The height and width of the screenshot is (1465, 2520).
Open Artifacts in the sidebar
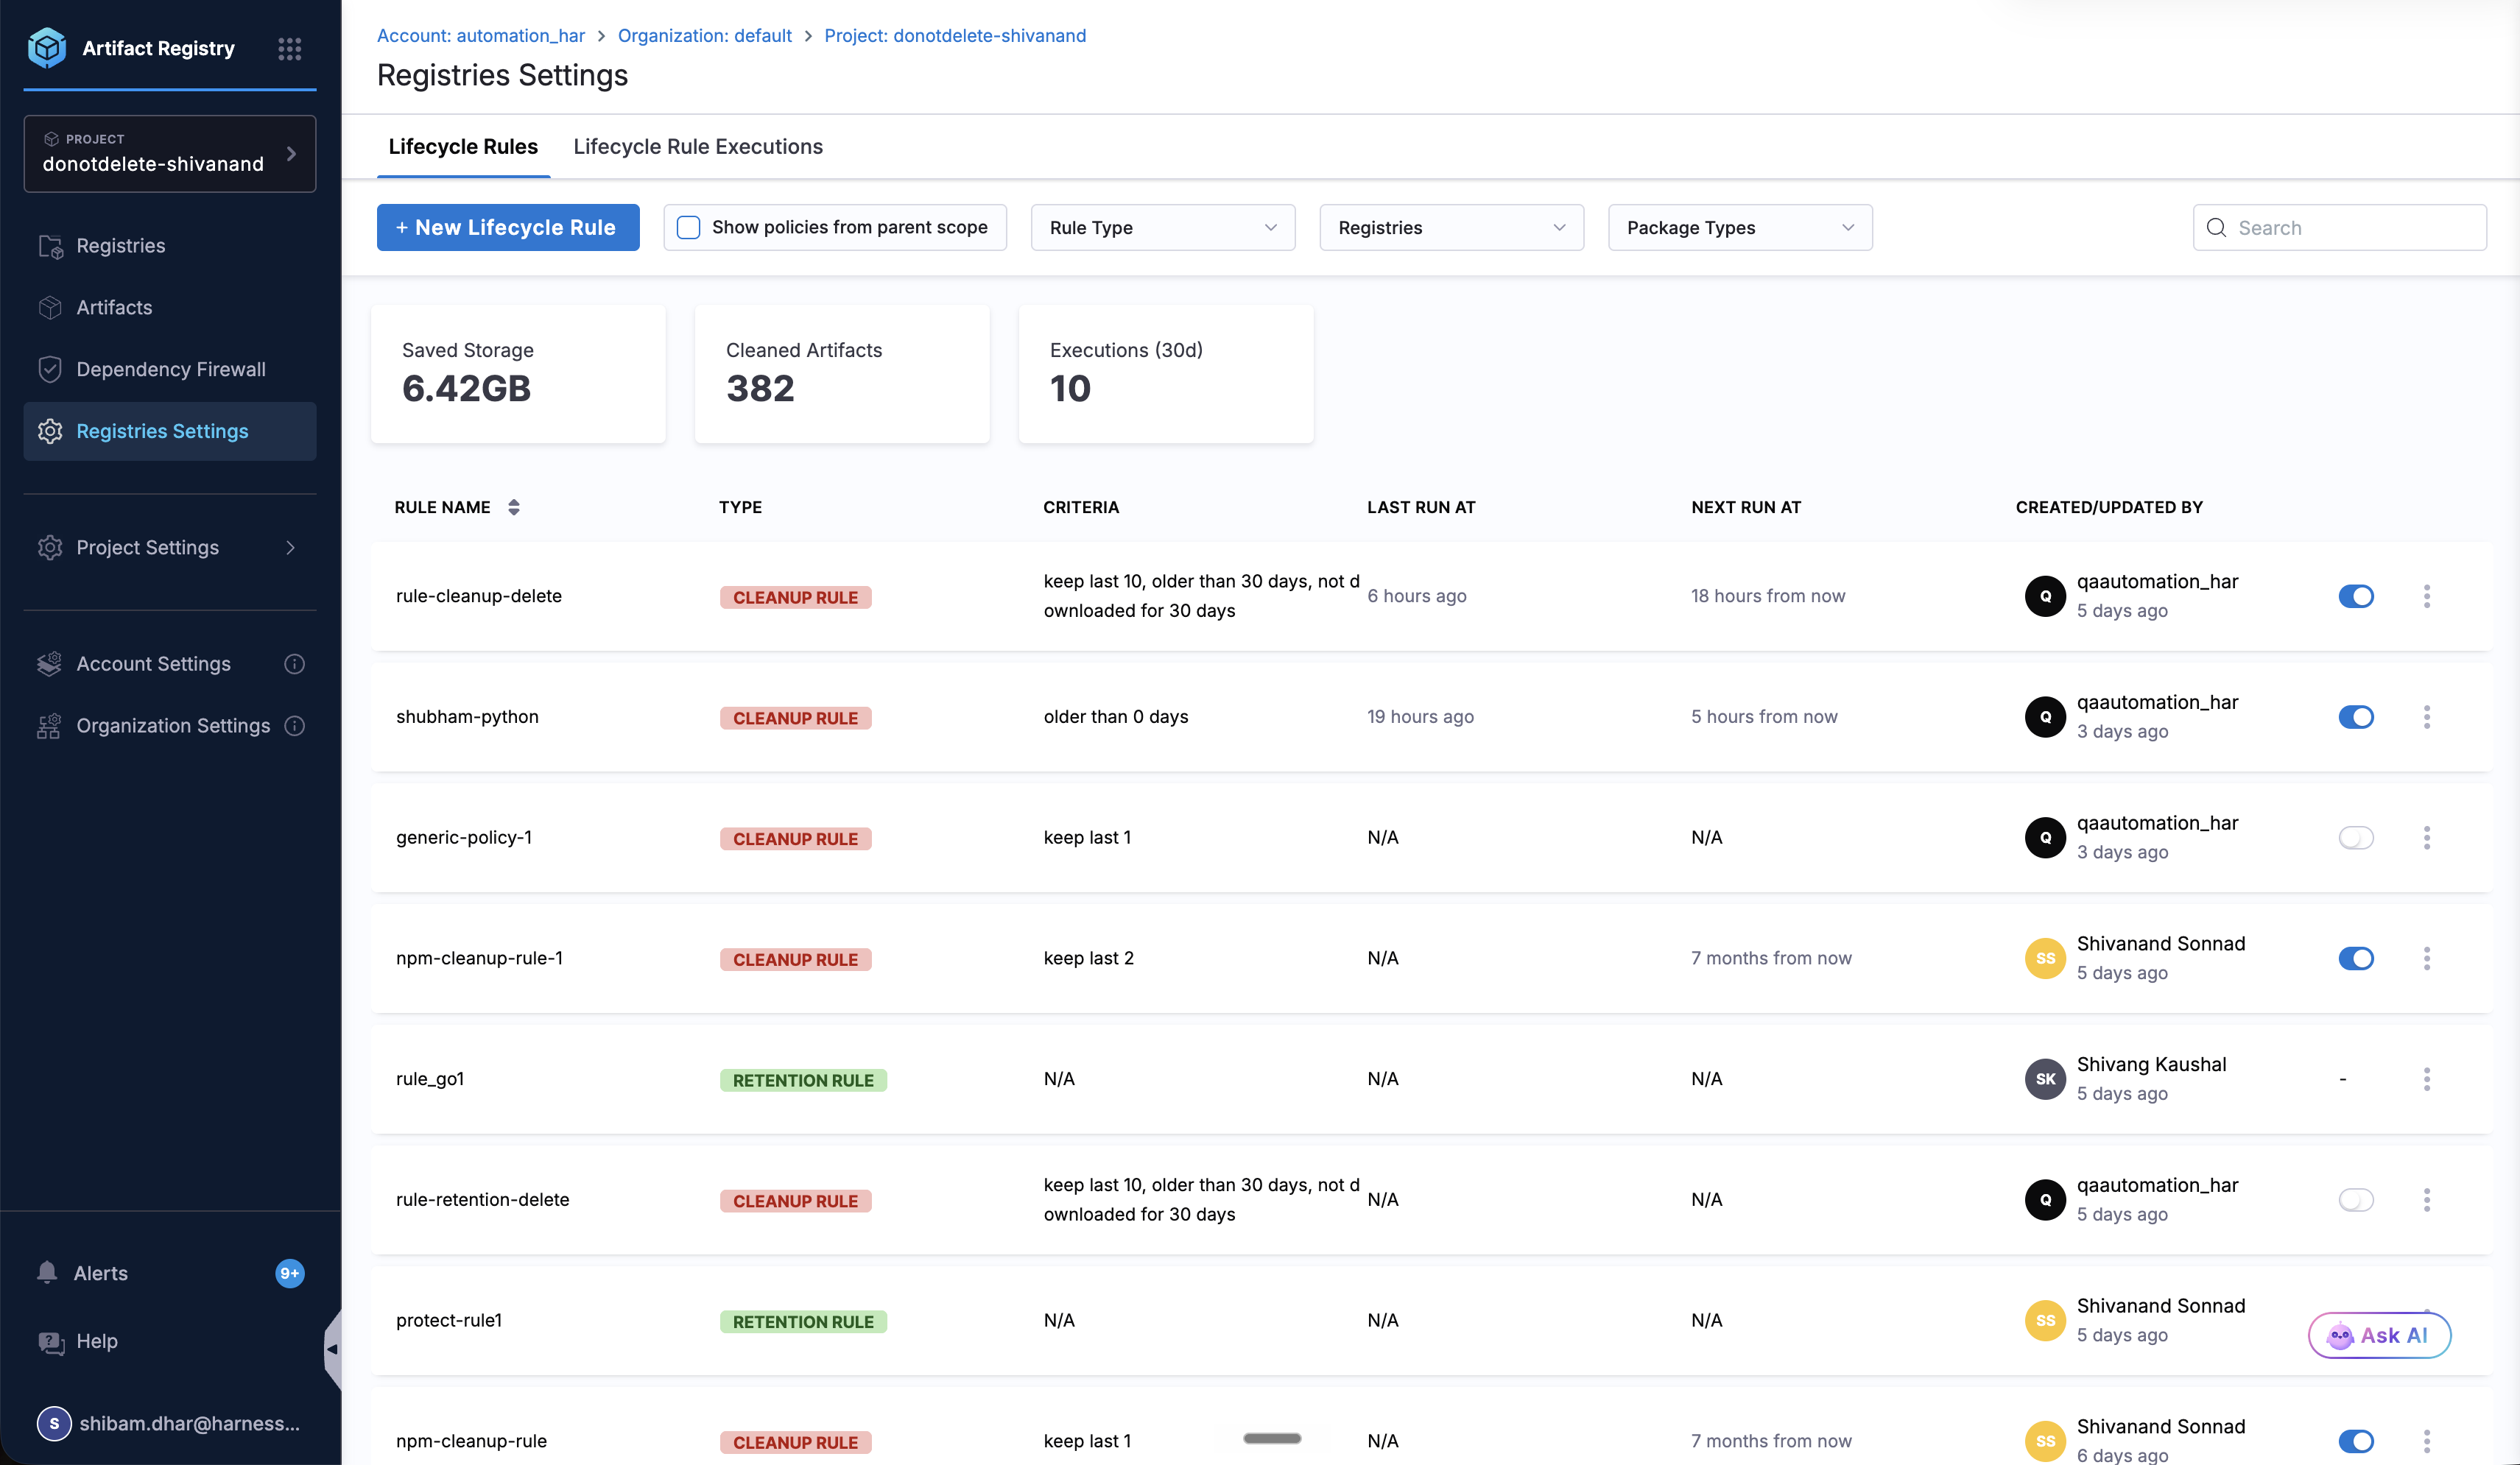pos(170,308)
